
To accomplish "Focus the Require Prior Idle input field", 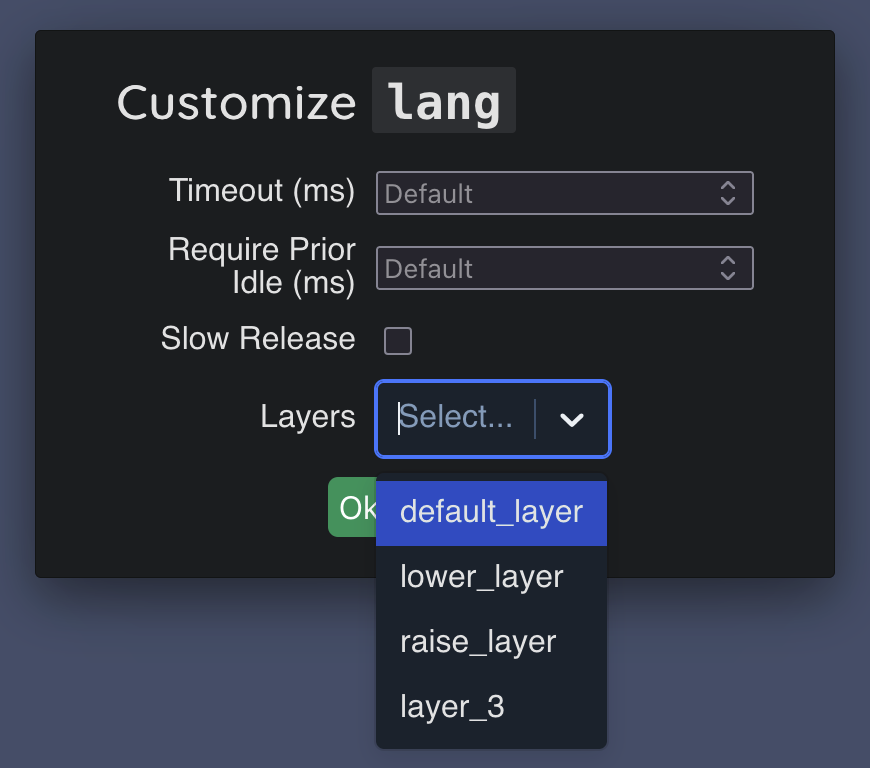I will [x=540, y=268].
